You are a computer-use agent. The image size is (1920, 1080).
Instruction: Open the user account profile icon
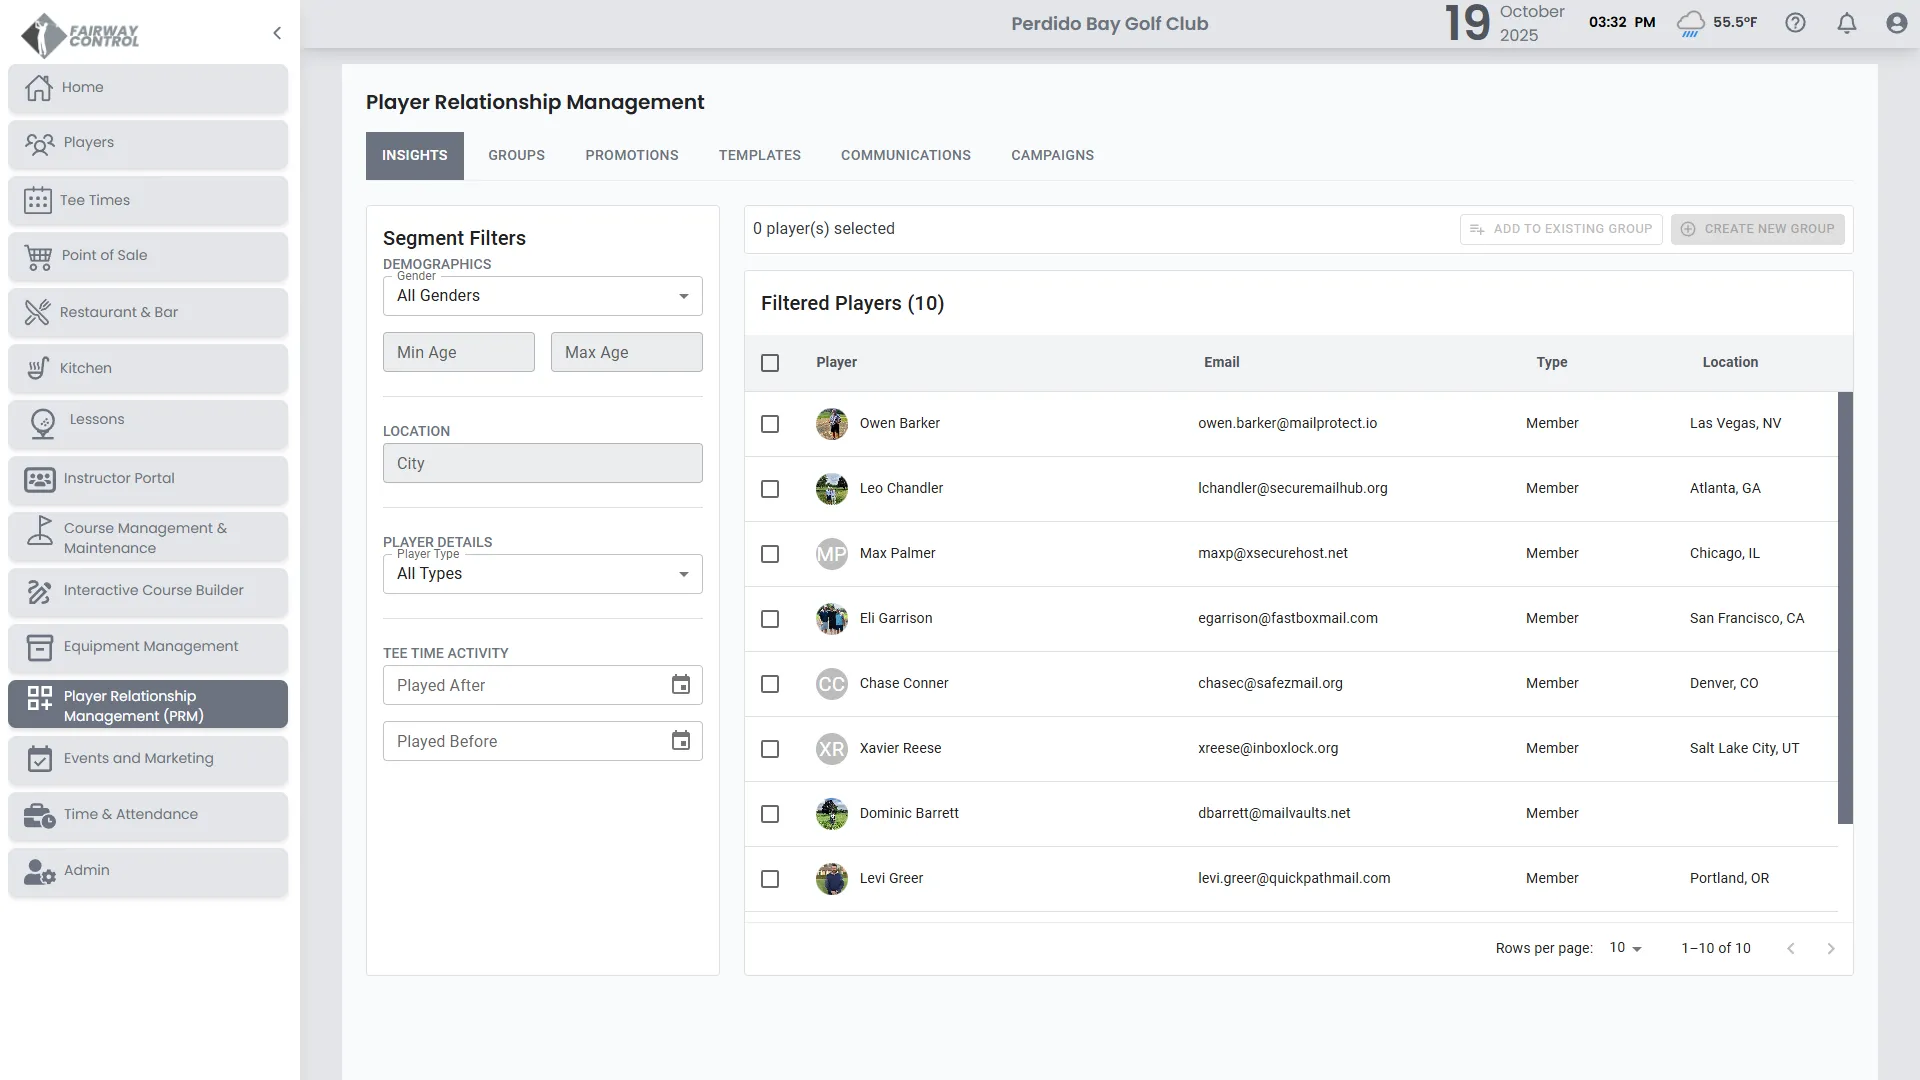pyautogui.click(x=1896, y=23)
